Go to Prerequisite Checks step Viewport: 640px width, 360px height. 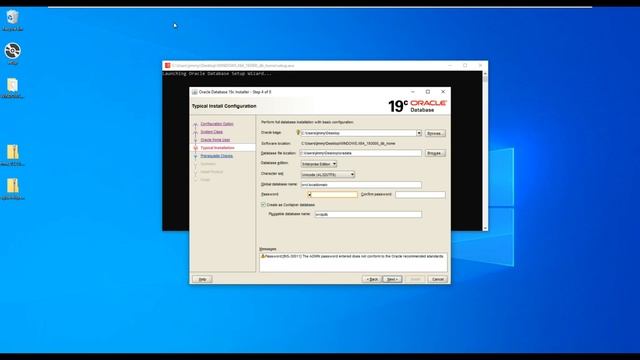pos(216,156)
